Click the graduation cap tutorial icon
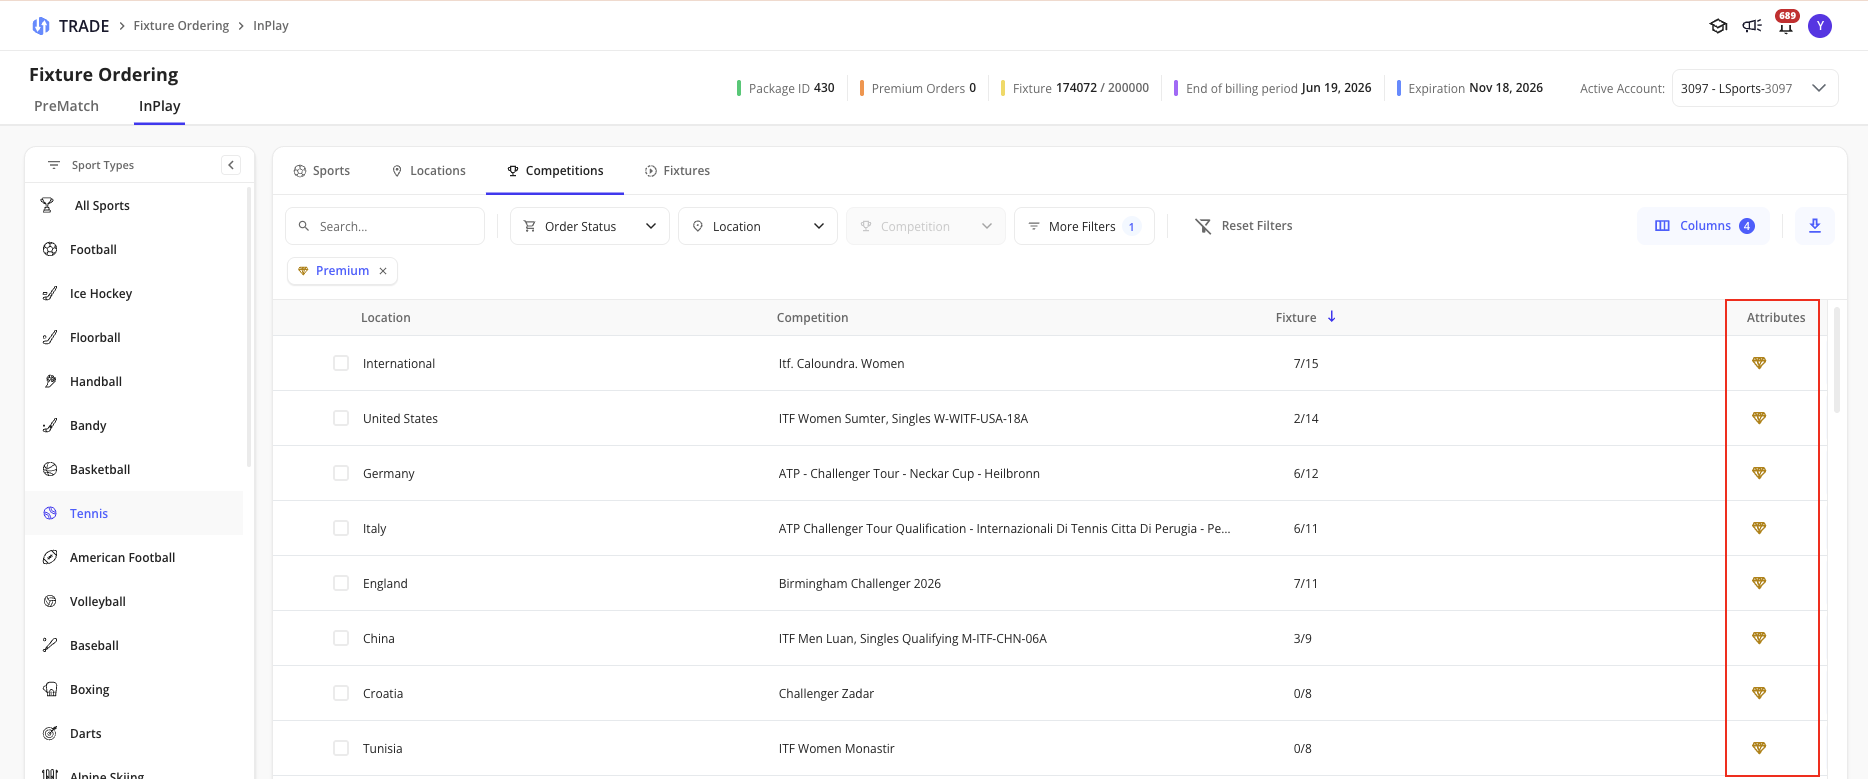 point(1718,26)
